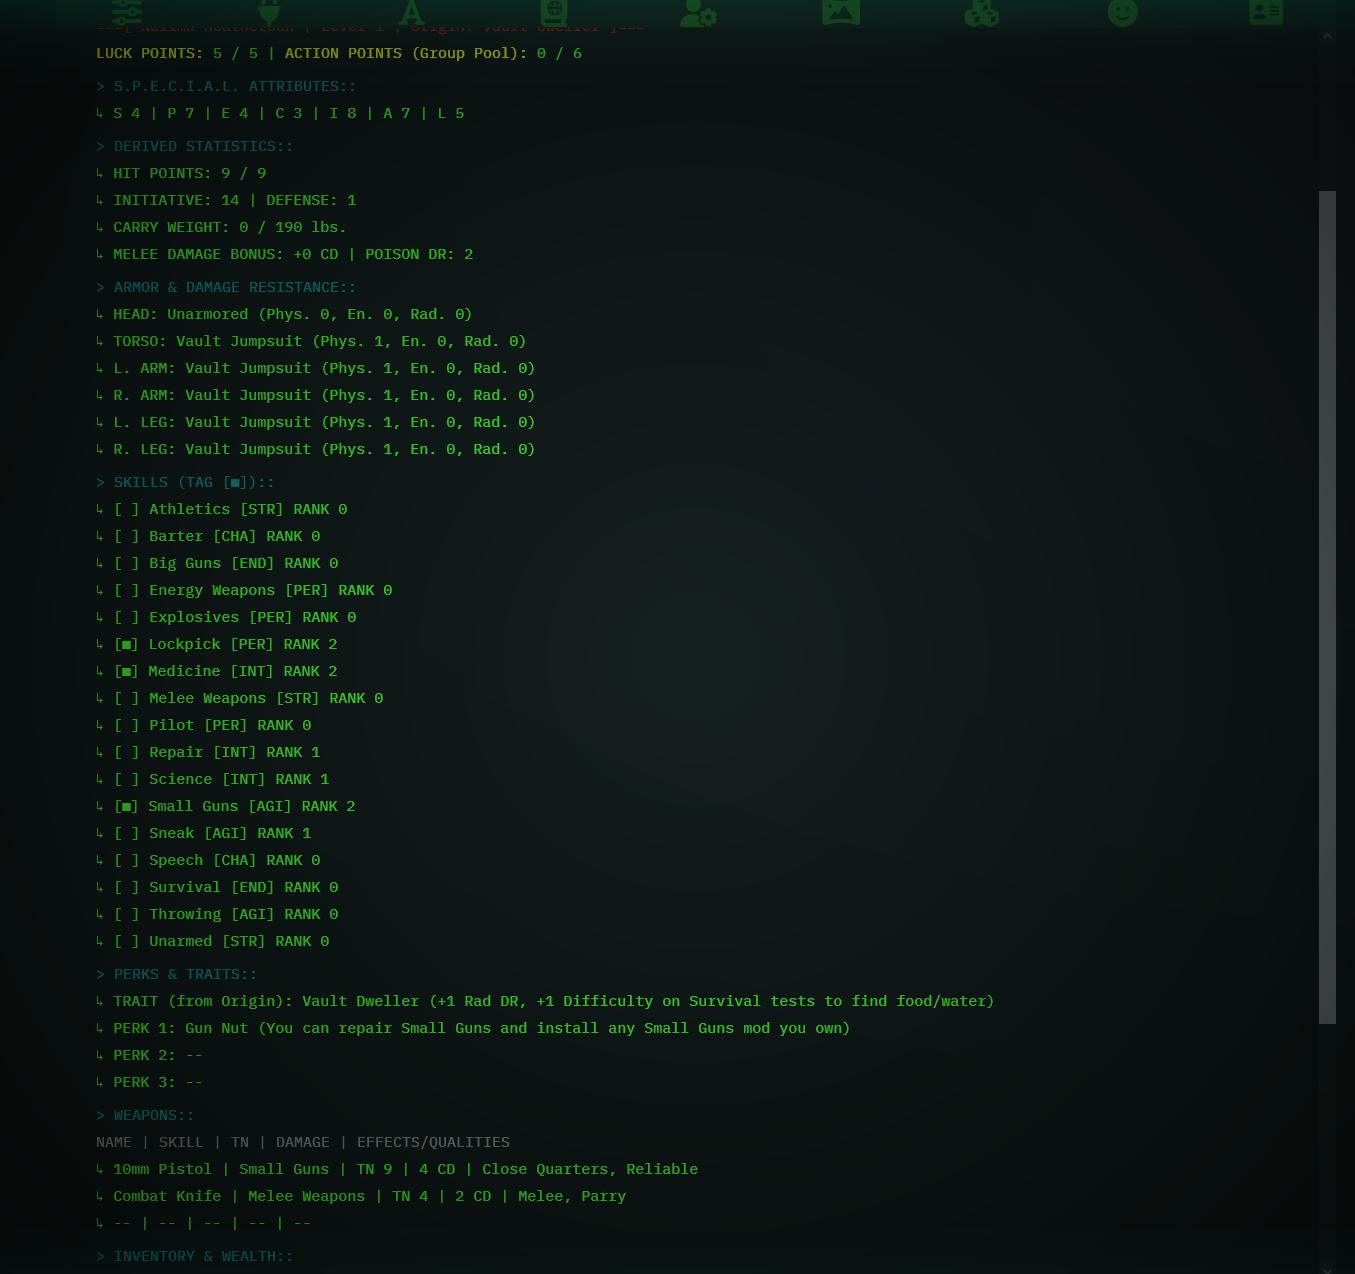Select the L. LEG: Vault Jumpsuit row
The height and width of the screenshot is (1274, 1355).
(316, 422)
